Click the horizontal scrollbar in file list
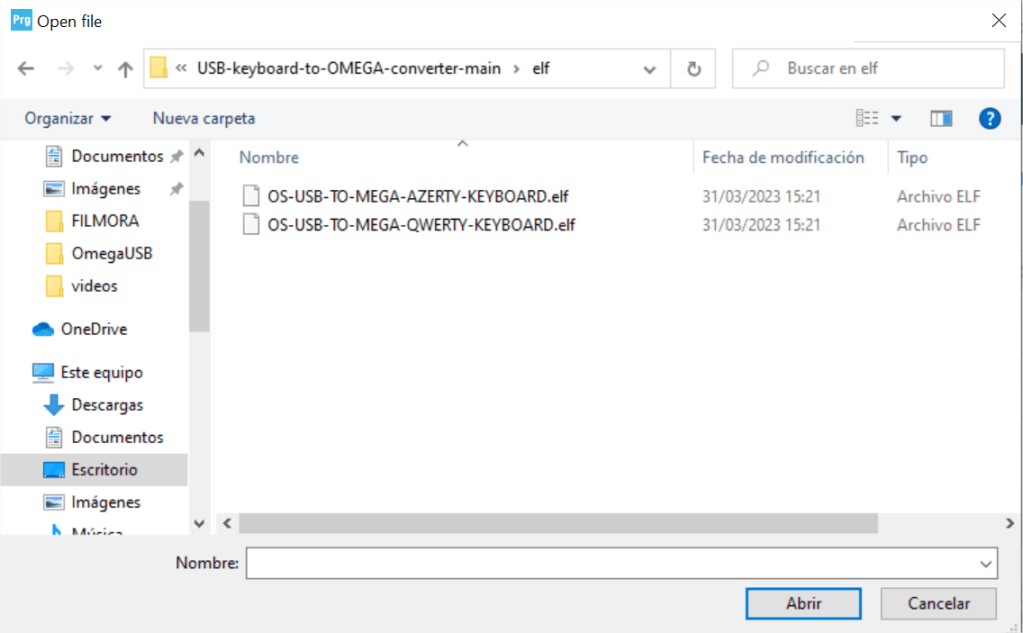The width and height of the screenshot is (1023, 633). pyautogui.click(x=558, y=523)
